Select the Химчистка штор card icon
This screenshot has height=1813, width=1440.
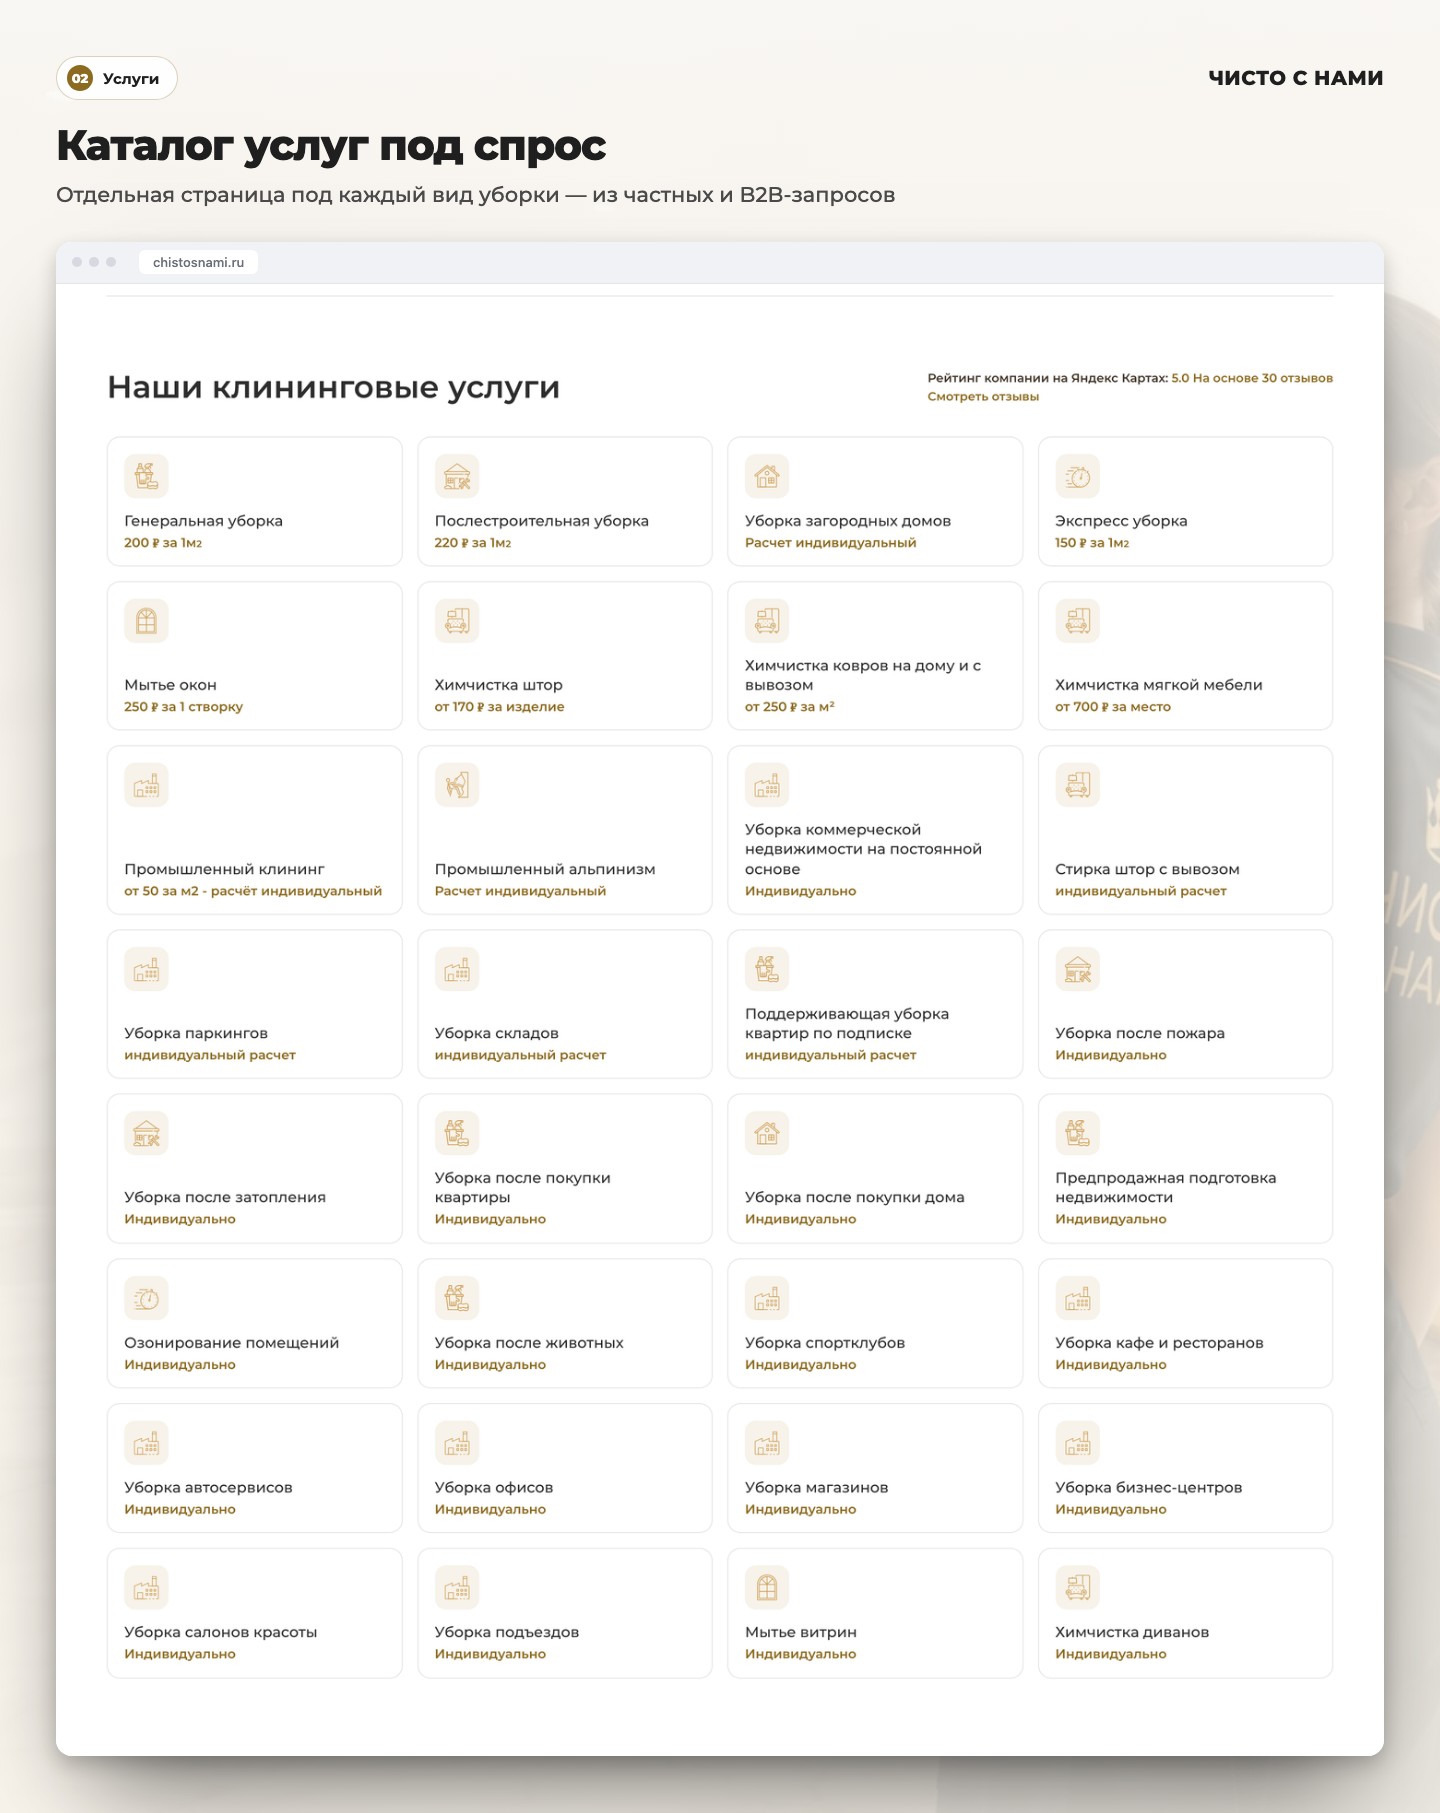pos(457,621)
